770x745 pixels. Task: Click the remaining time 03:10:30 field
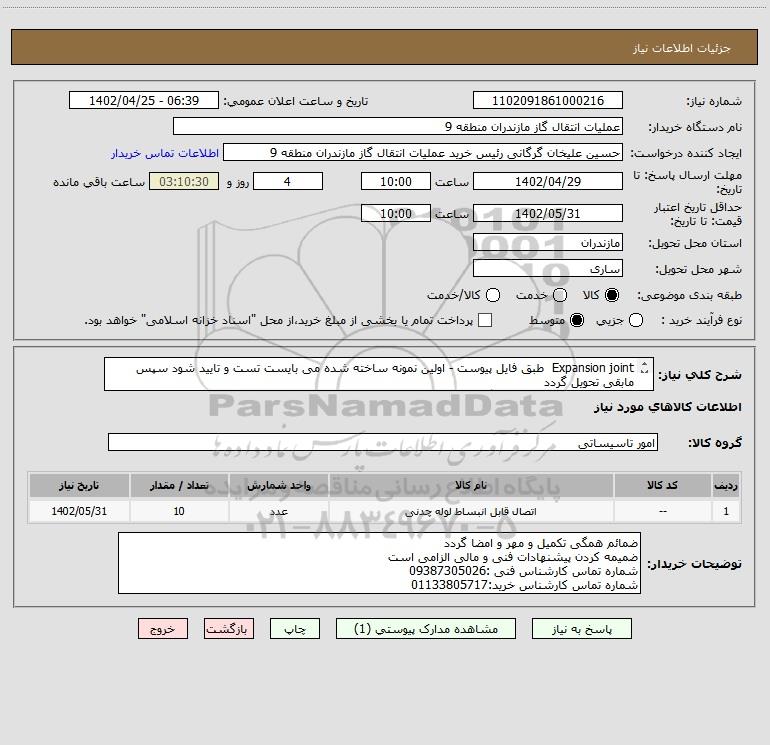coord(184,182)
